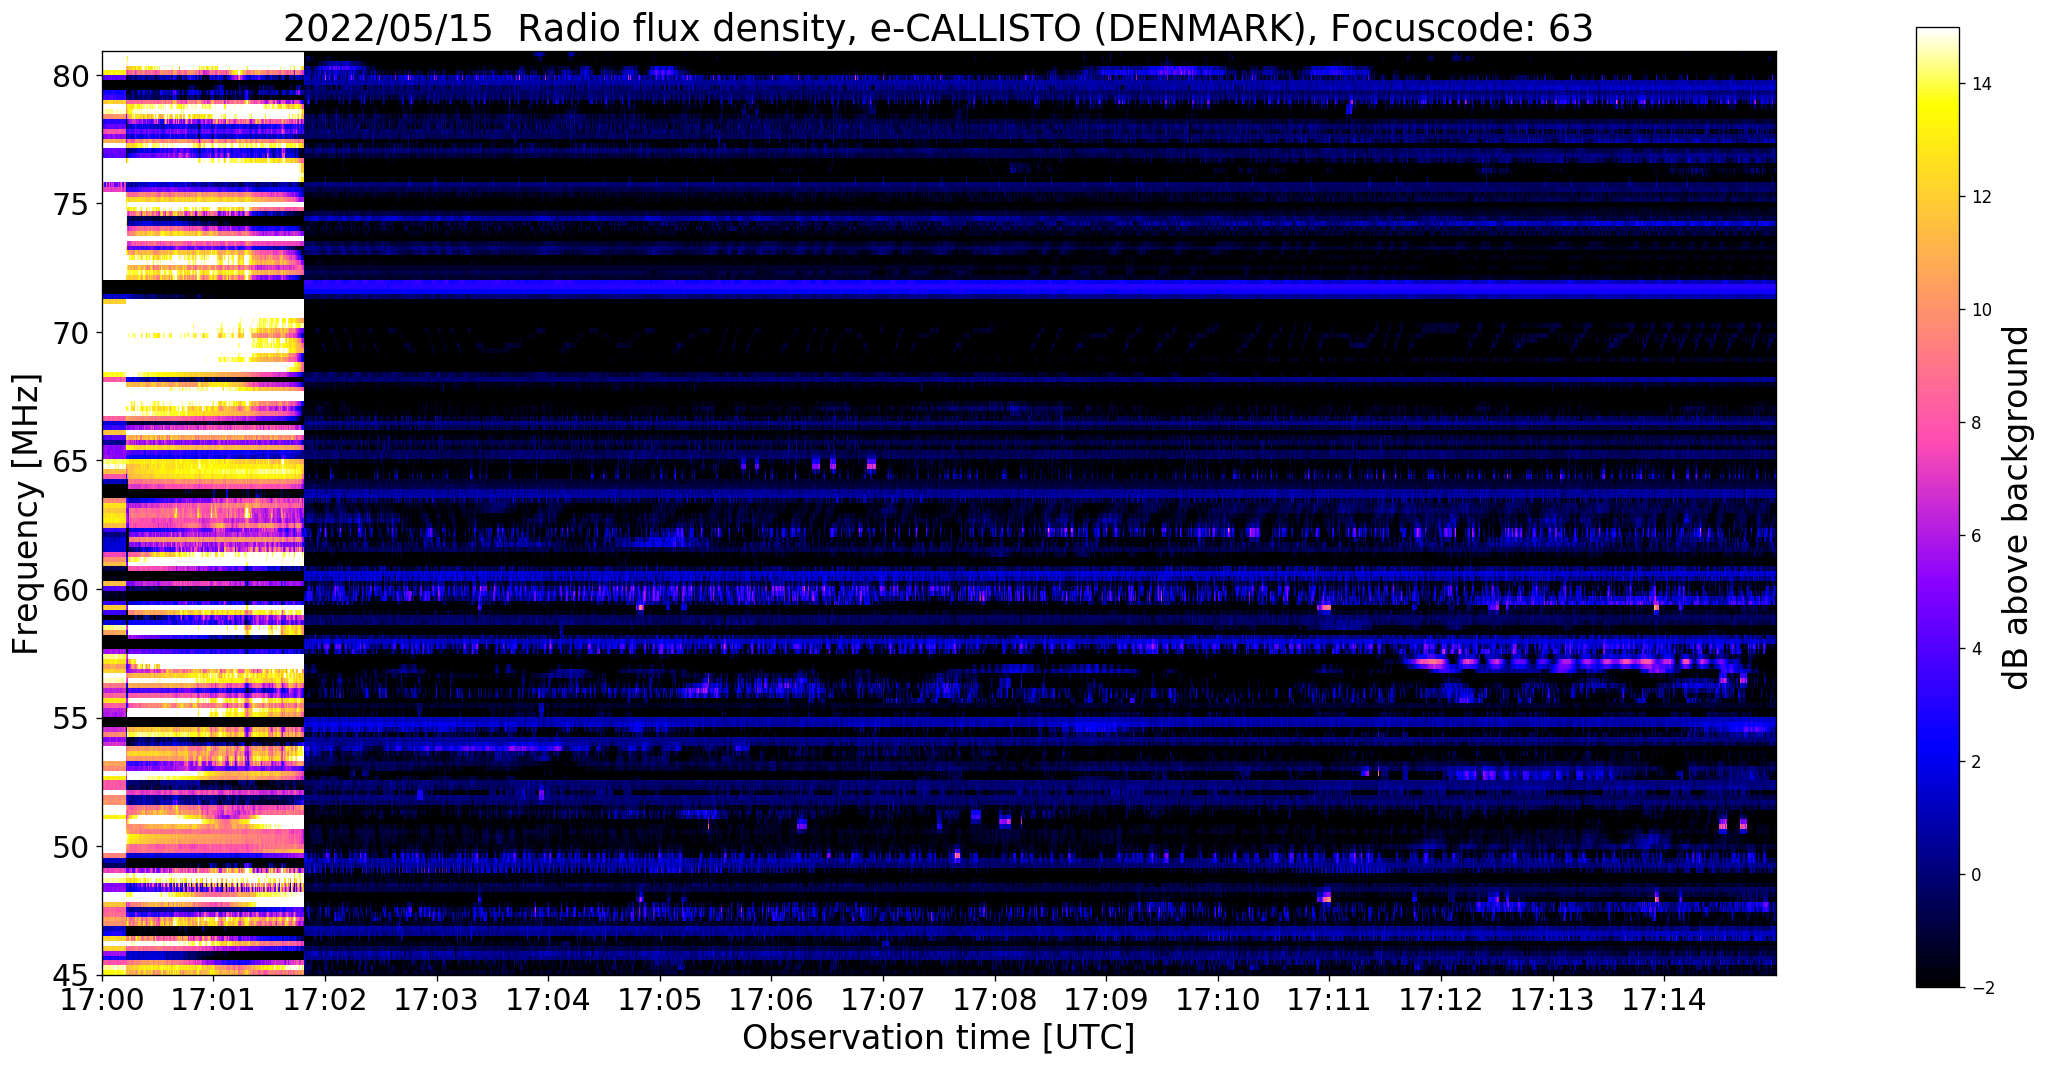Click the 17:09 time tick label
Screen dimensions: 2047x1067
[x=1107, y=1001]
